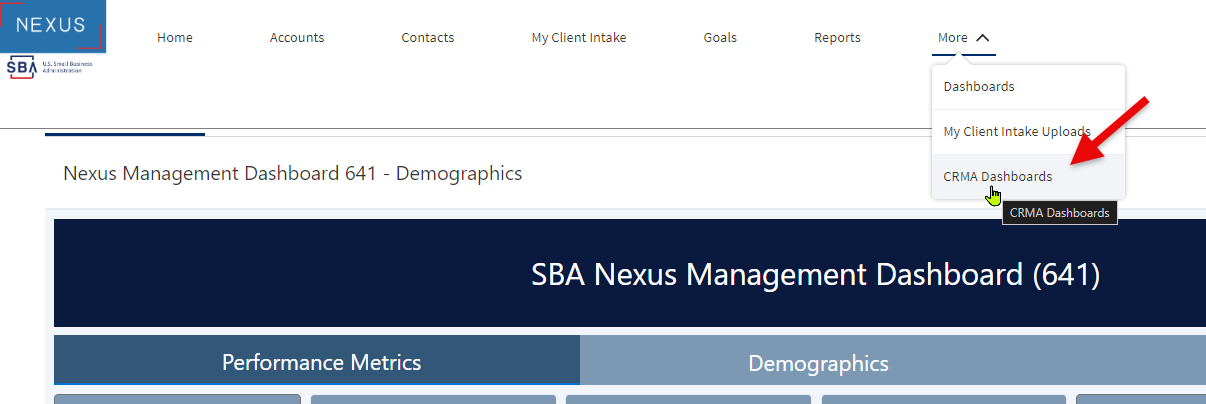1206x404 pixels.
Task: Open Reports from the navigation bar
Action: coord(837,38)
